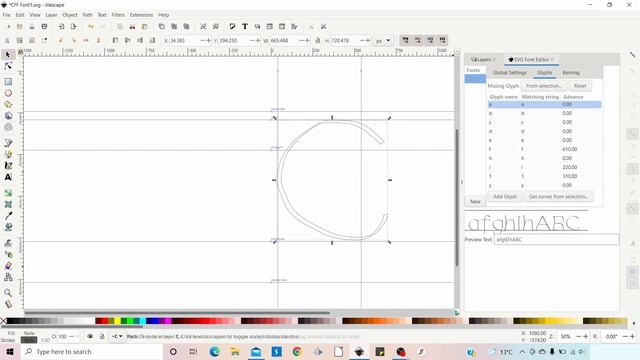Click the Import icon in toolbar
The width and height of the screenshot is (640, 360).
[x=61, y=27]
